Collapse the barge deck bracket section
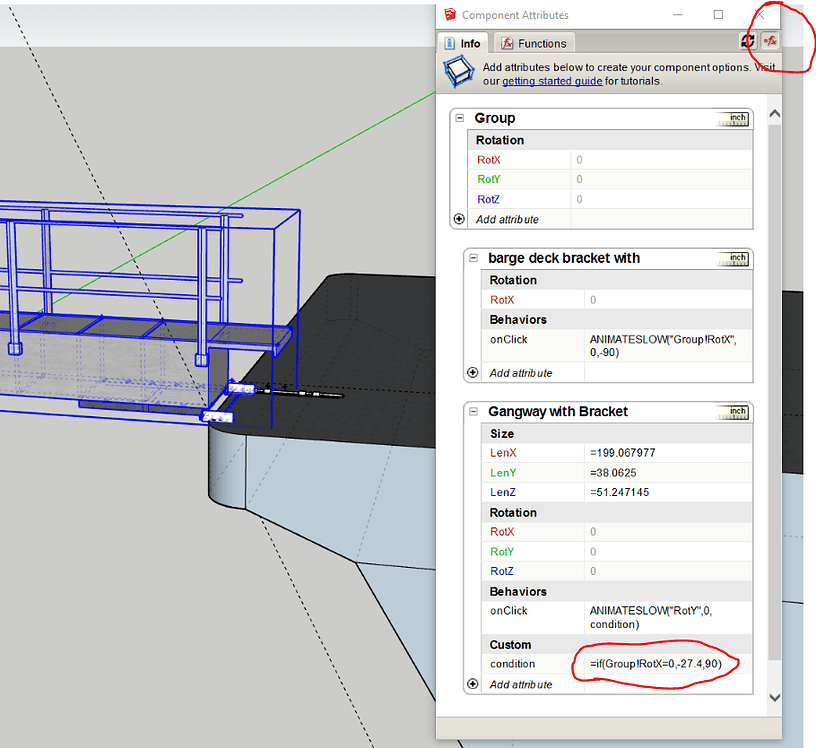816x748 pixels. click(472, 258)
